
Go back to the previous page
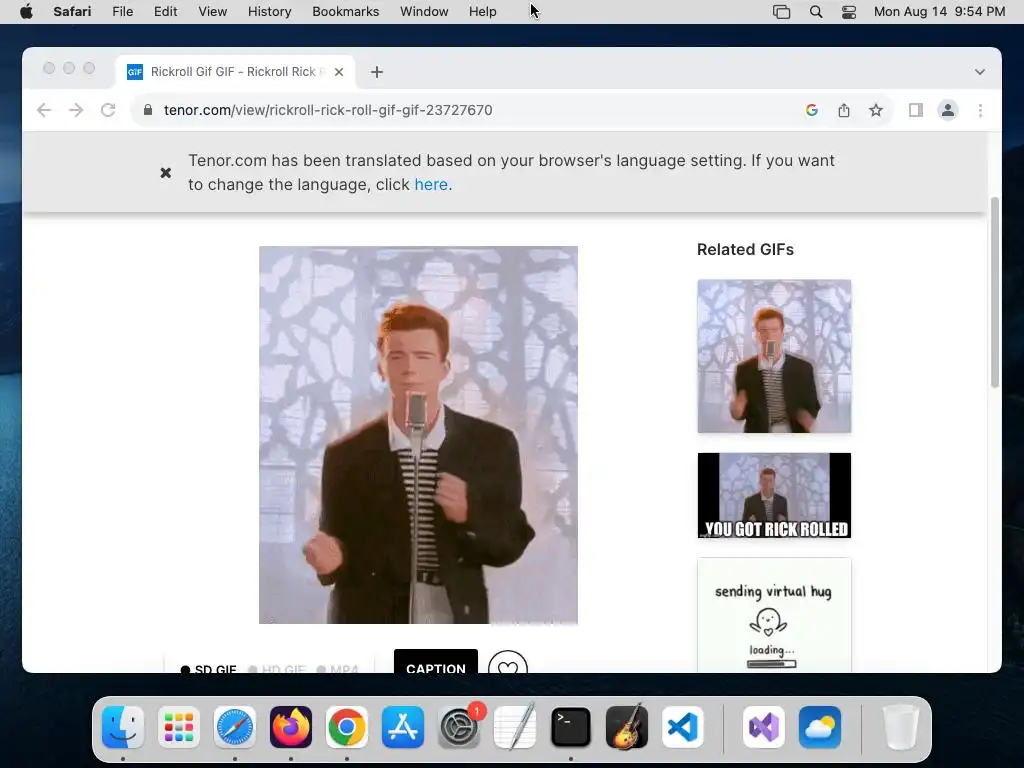coord(44,110)
